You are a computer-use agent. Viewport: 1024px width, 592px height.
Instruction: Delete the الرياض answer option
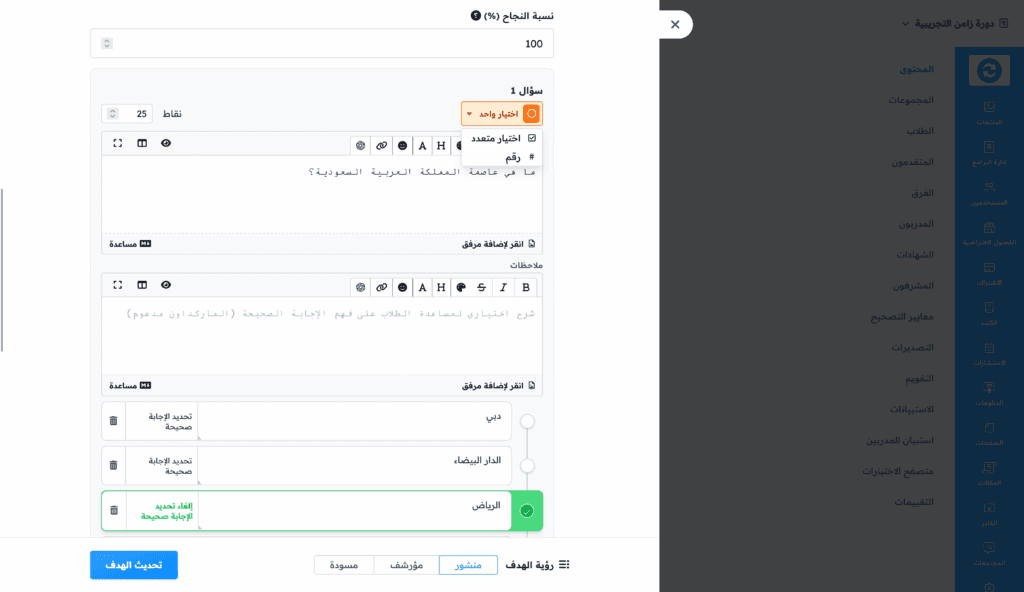[114, 510]
